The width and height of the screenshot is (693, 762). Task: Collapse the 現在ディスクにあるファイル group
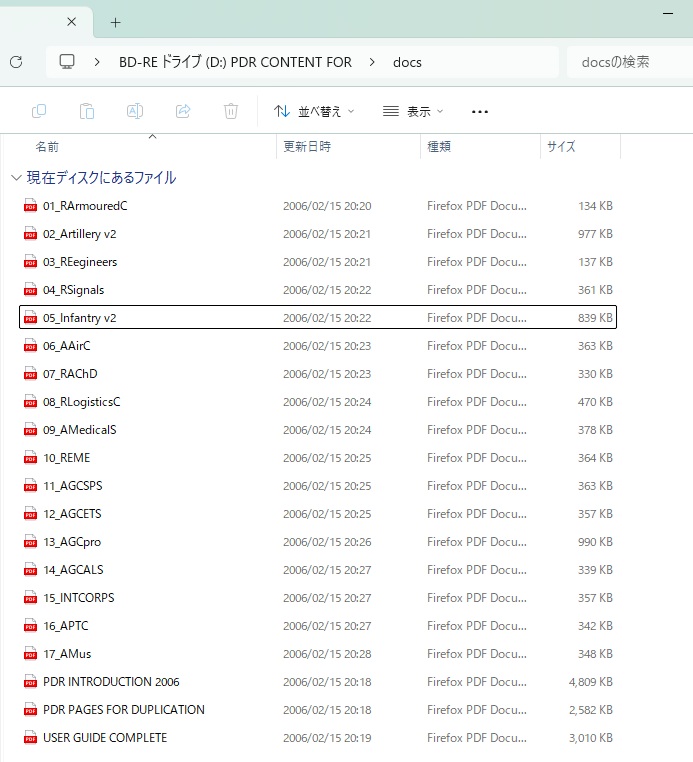pyautogui.click(x=15, y=178)
